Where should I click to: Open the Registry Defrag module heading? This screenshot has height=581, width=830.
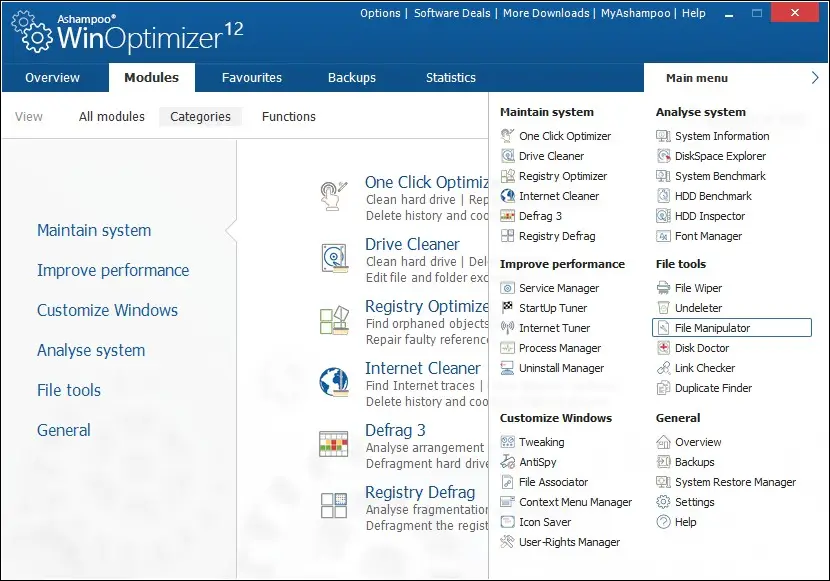(420, 492)
